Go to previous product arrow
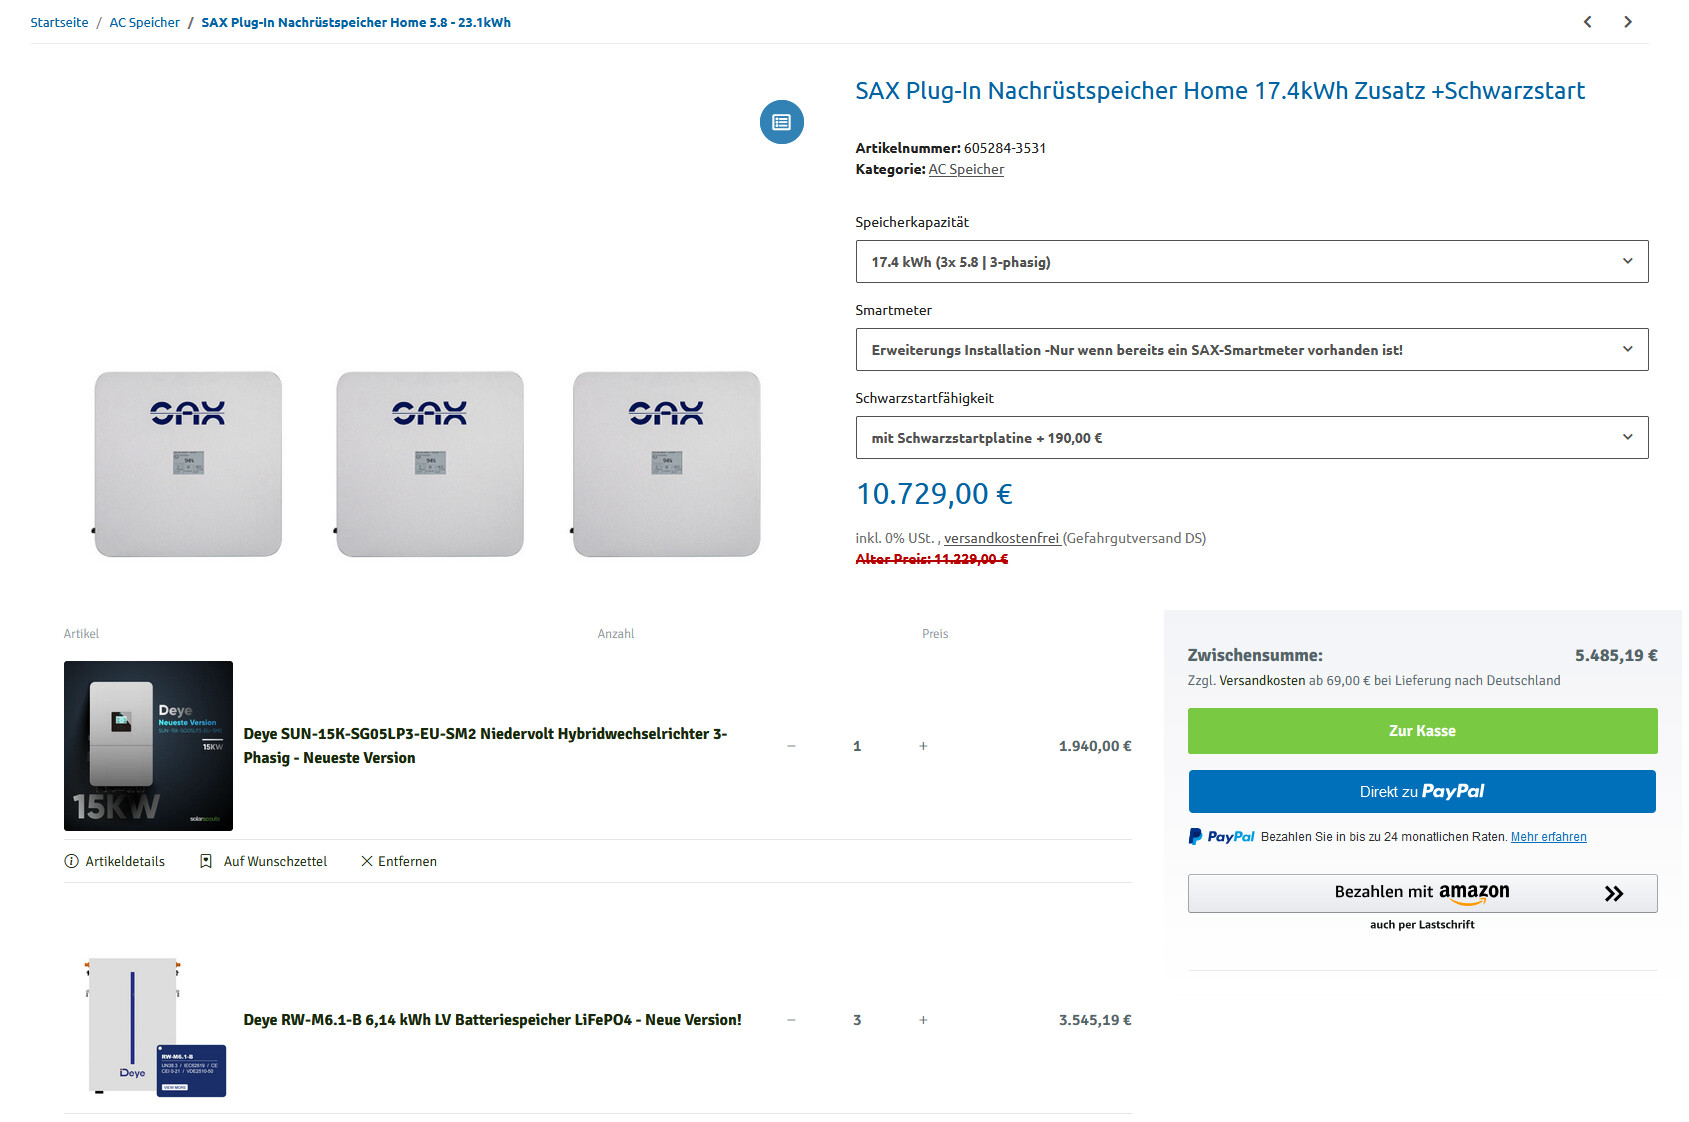1689x1122 pixels. tap(1587, 22)
